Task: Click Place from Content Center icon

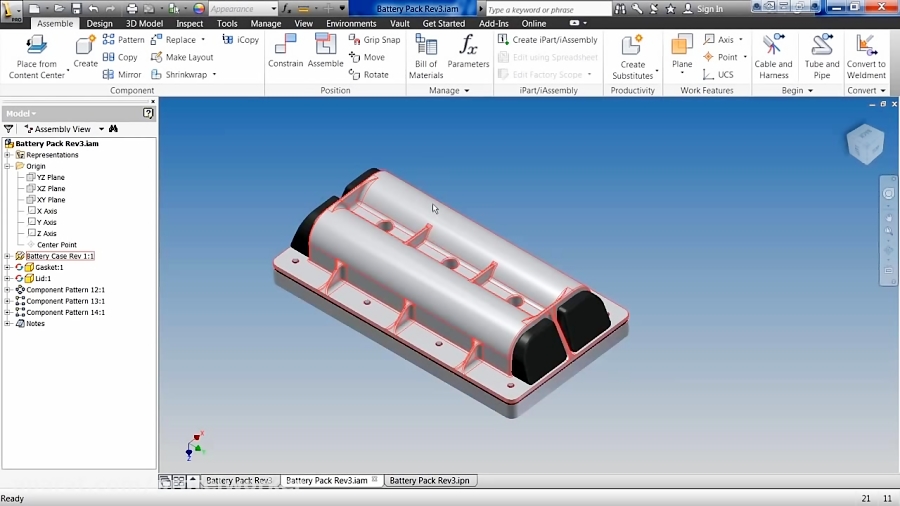Action: tap(37, 47)
